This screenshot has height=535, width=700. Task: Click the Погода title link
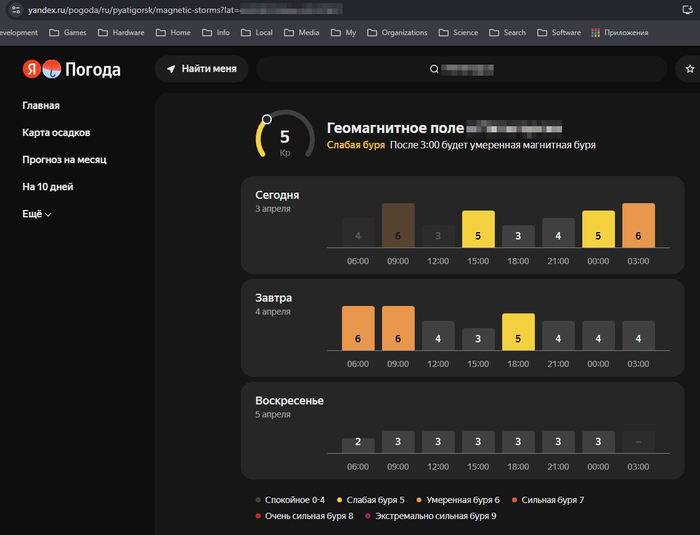tap(93, 70)
